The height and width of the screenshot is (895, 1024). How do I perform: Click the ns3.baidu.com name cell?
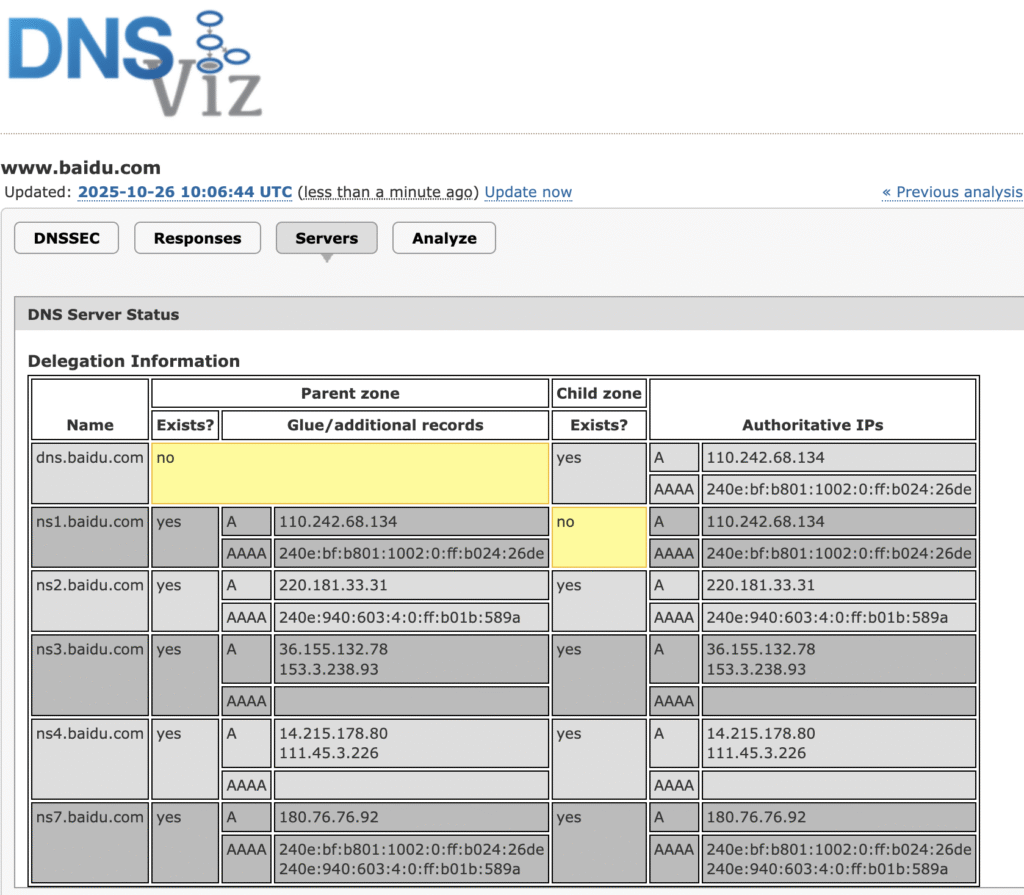pos(90,673)
